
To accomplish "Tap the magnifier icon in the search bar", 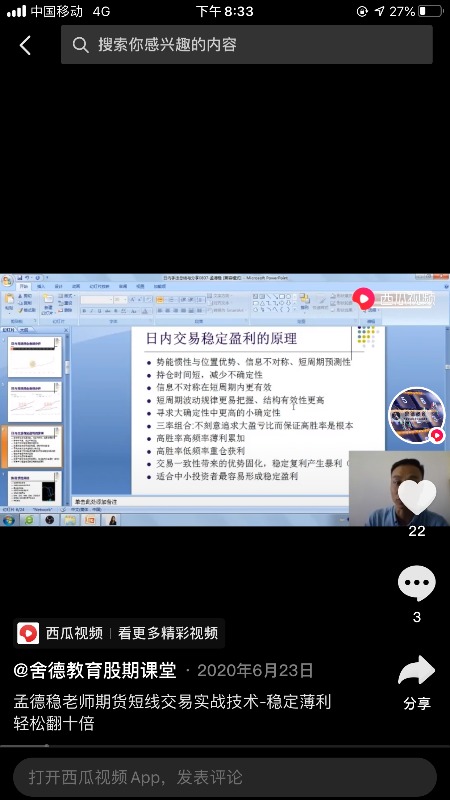I will coord(81,45).
